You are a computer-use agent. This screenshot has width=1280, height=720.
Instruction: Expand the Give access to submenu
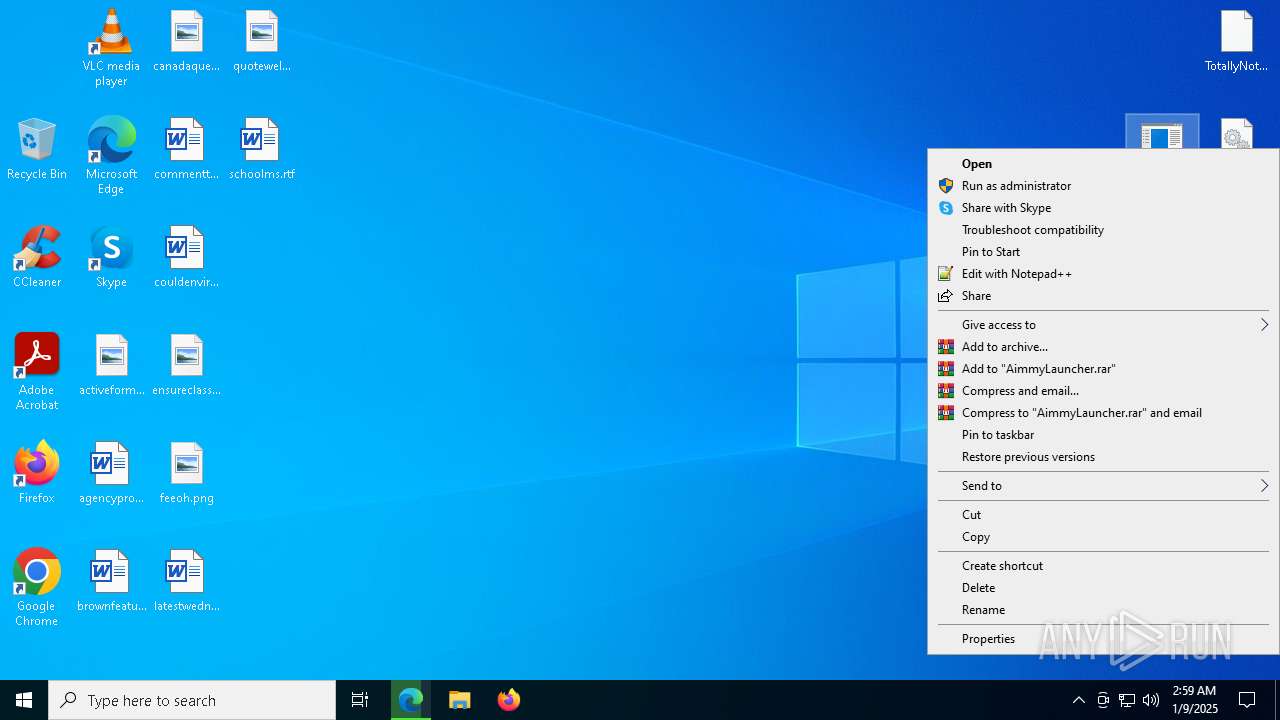[x=1103, y=325]
